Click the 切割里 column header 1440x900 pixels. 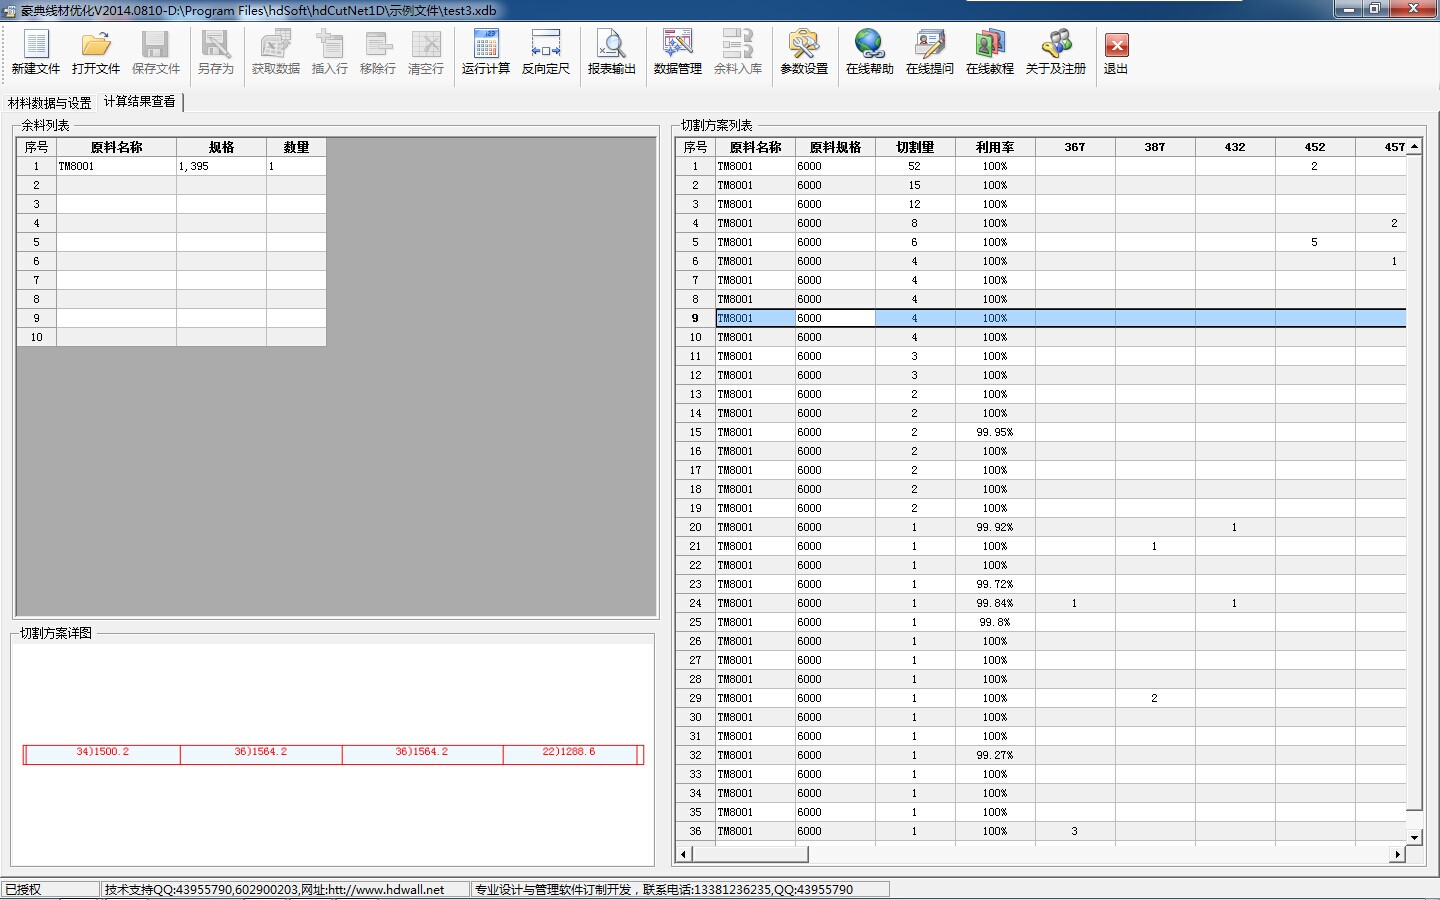tap(915, 147)
